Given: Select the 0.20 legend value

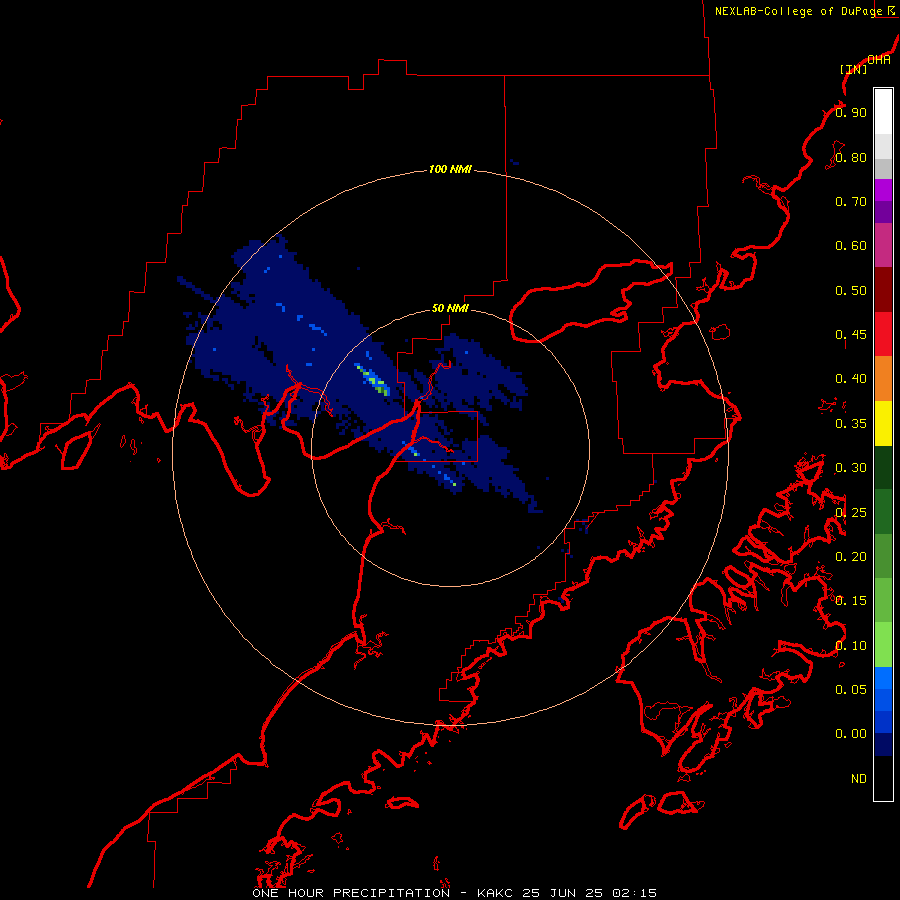Looking at the screenshot, I should (x=851, y=557).
